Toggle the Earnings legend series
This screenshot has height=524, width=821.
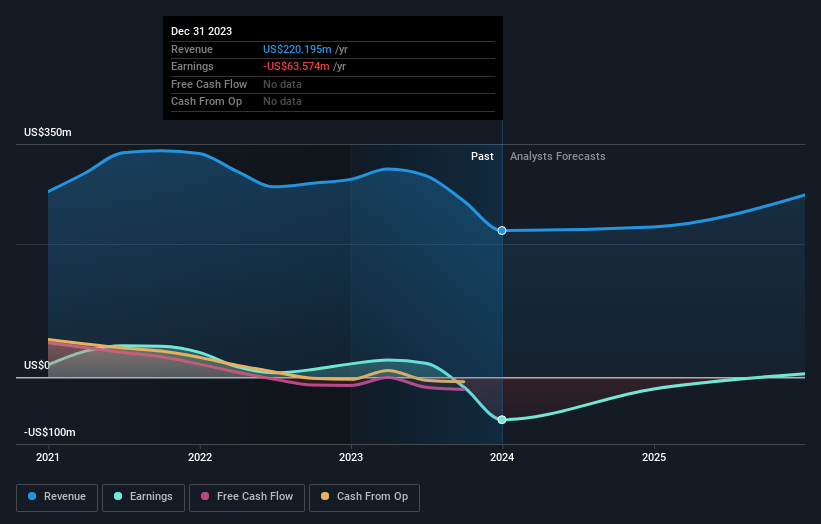coord(143,497)
